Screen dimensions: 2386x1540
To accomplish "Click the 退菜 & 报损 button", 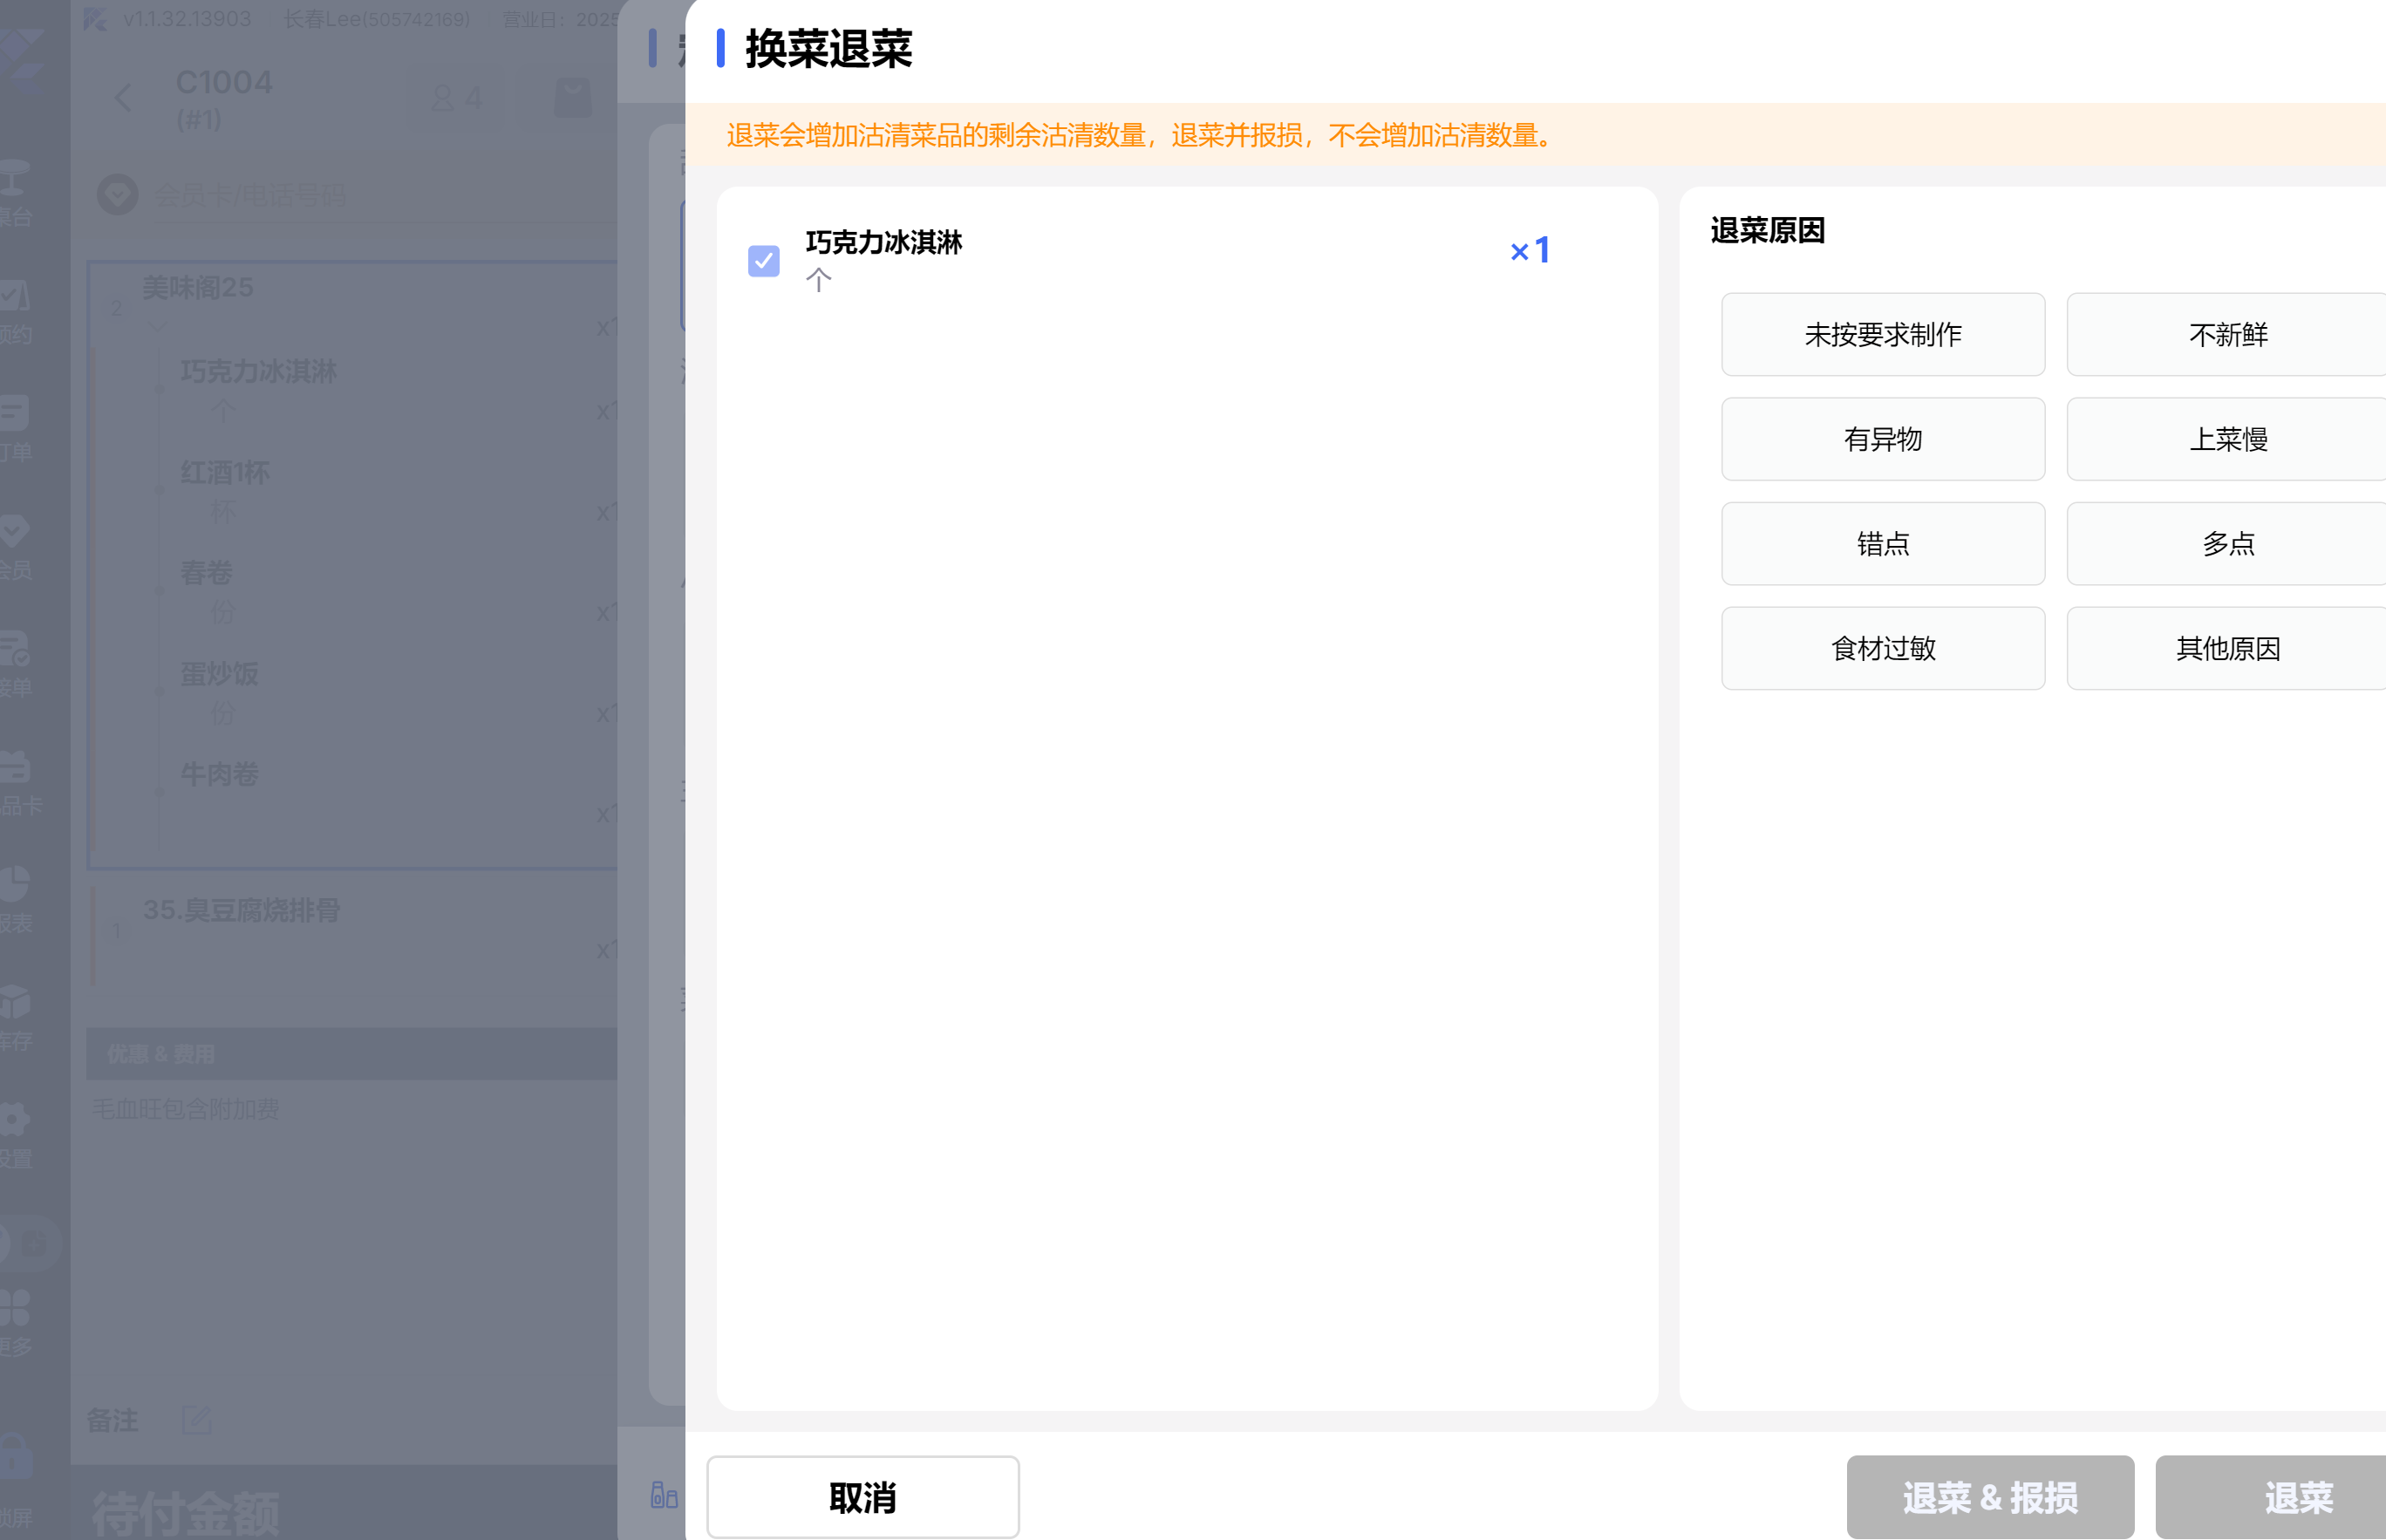I will tap(1989, 1496).
